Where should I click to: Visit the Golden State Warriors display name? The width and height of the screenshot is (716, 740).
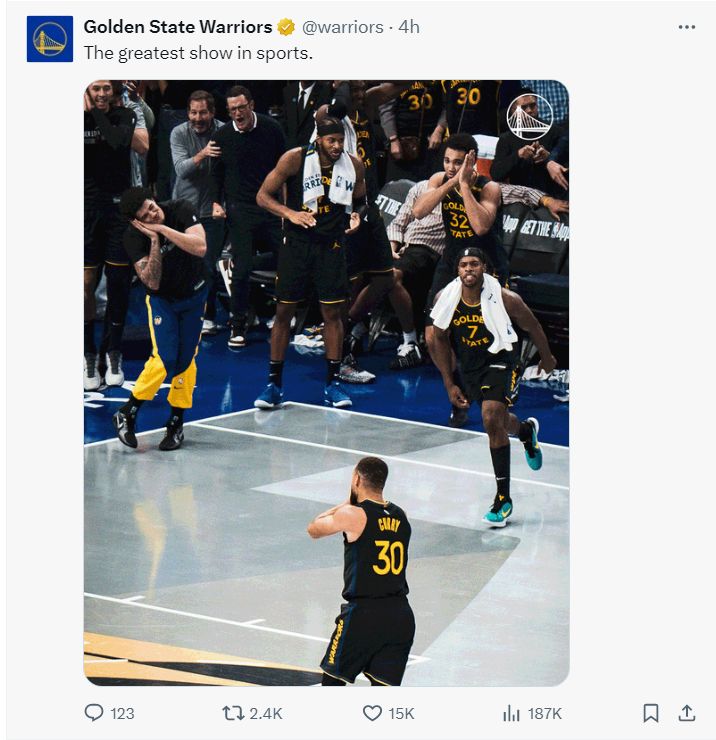178,27
